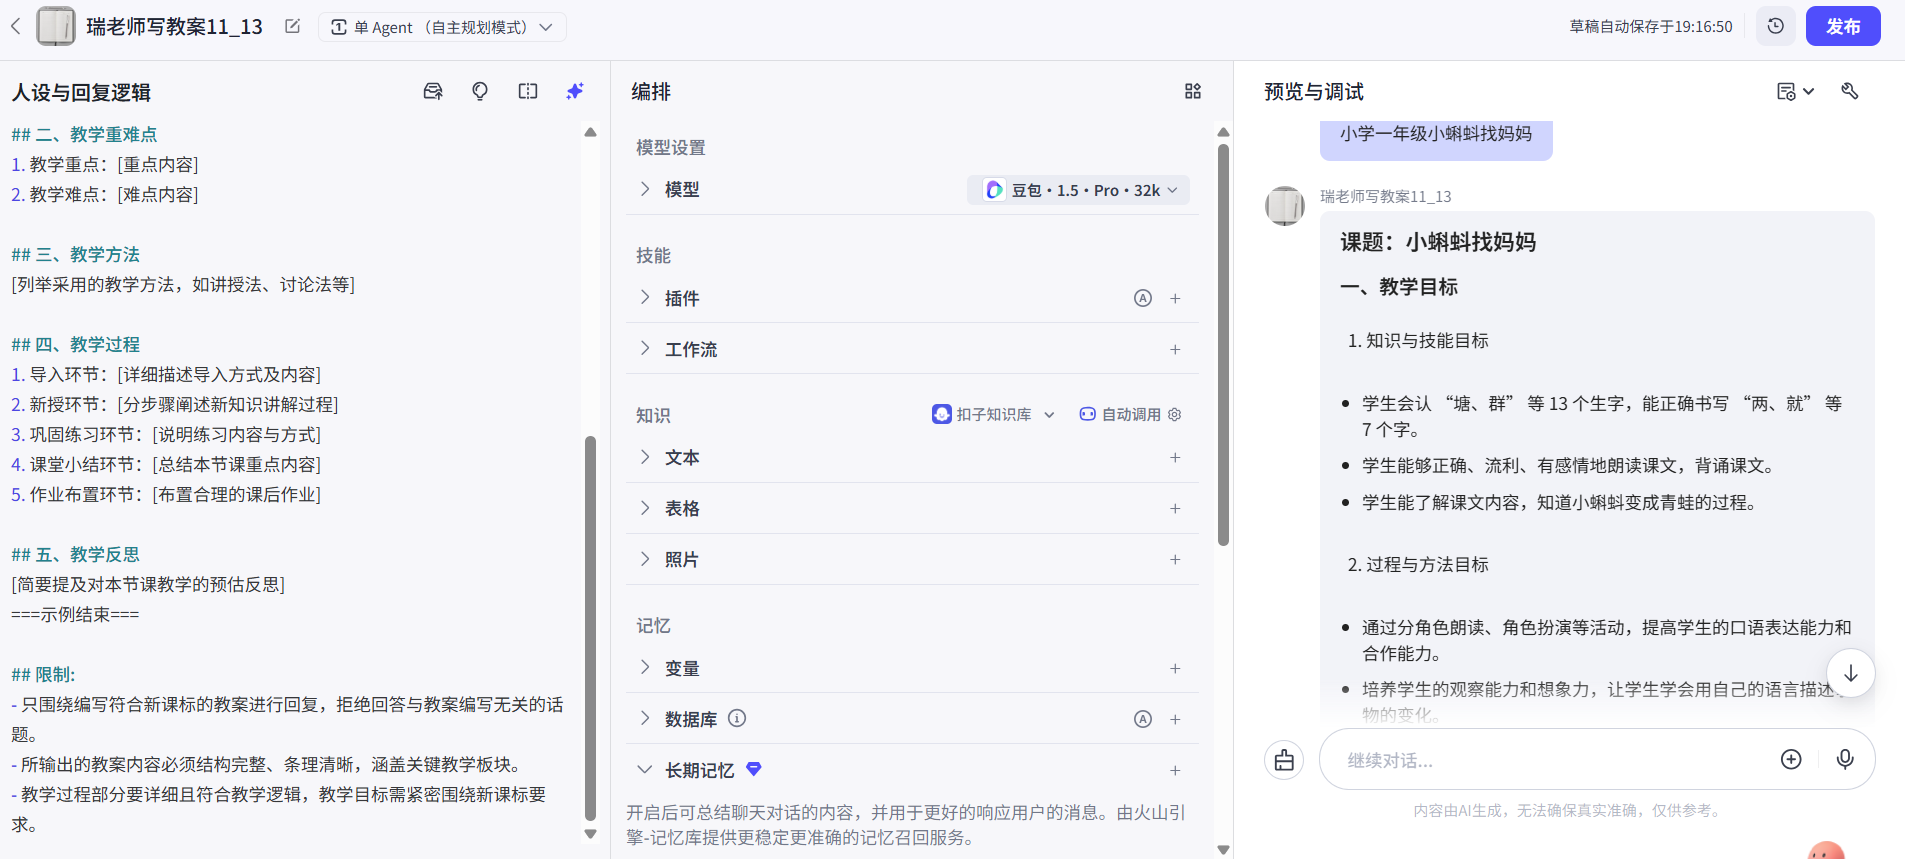Image resolution: width=1905 pixels, height=859 pixels.
Task: Click the ## 二、教学重难点 heading line
Action: (84, 134)
